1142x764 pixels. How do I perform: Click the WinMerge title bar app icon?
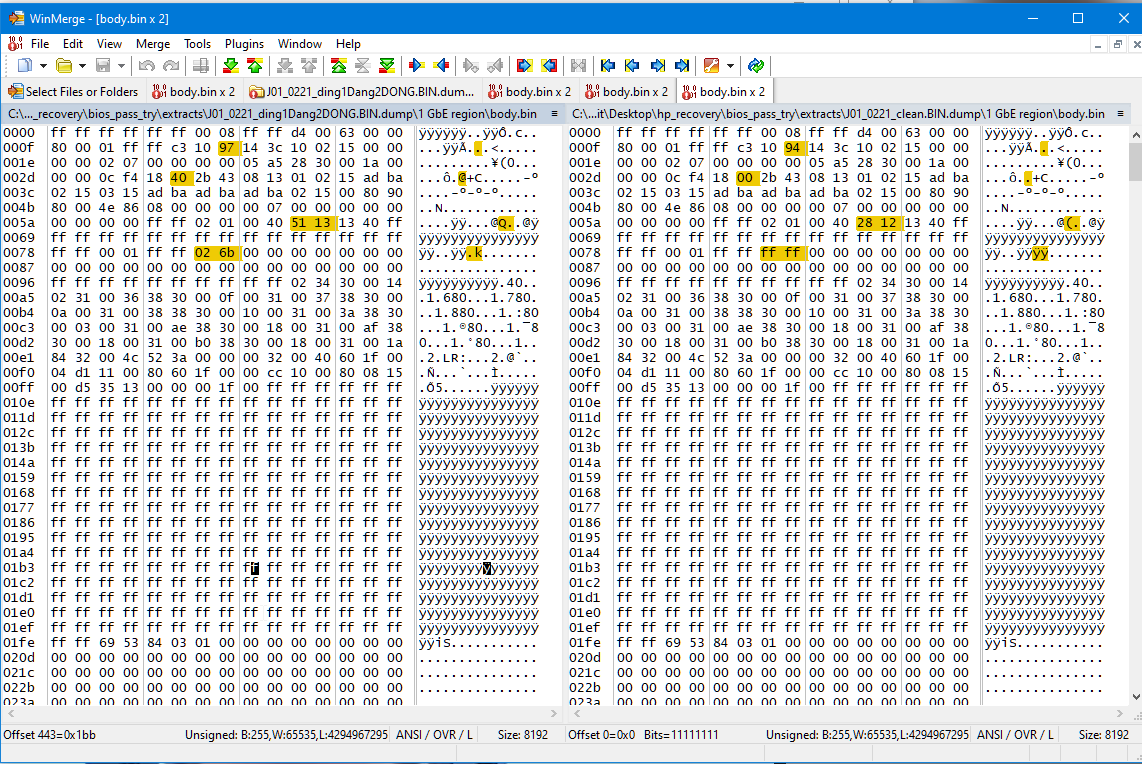coord(16,18)
